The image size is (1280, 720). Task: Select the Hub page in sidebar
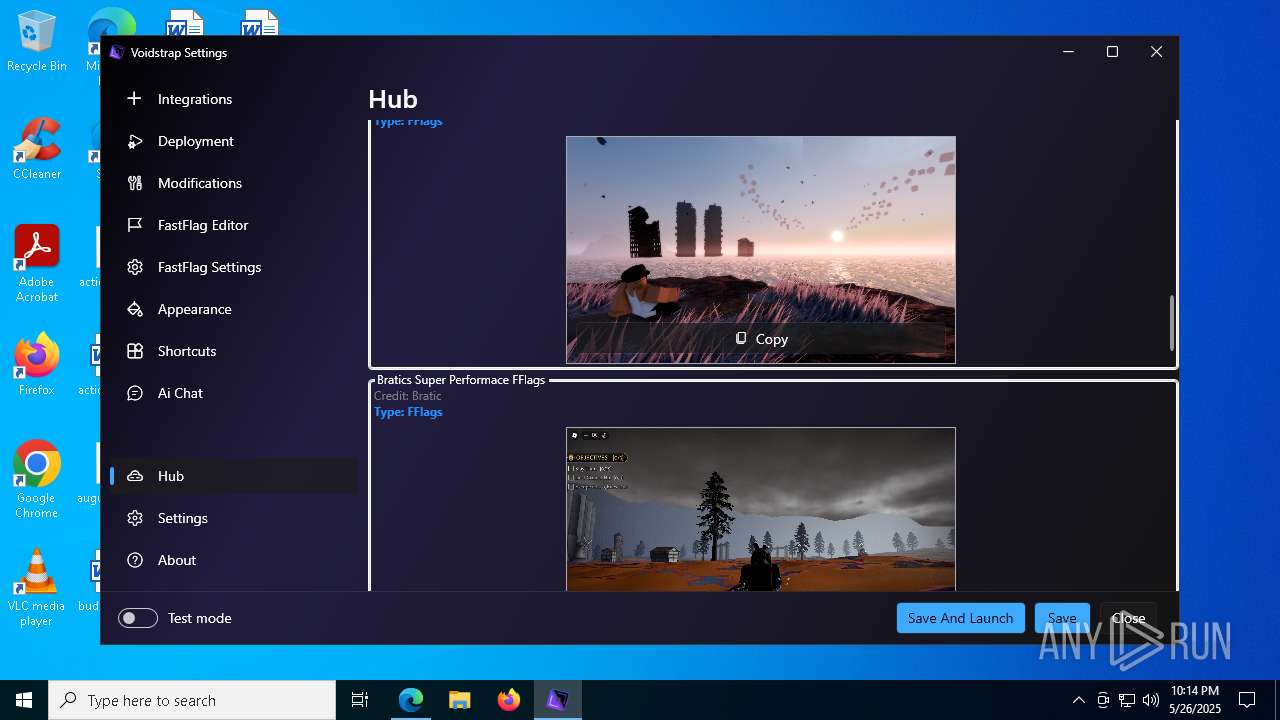click(x=234, y=476)
